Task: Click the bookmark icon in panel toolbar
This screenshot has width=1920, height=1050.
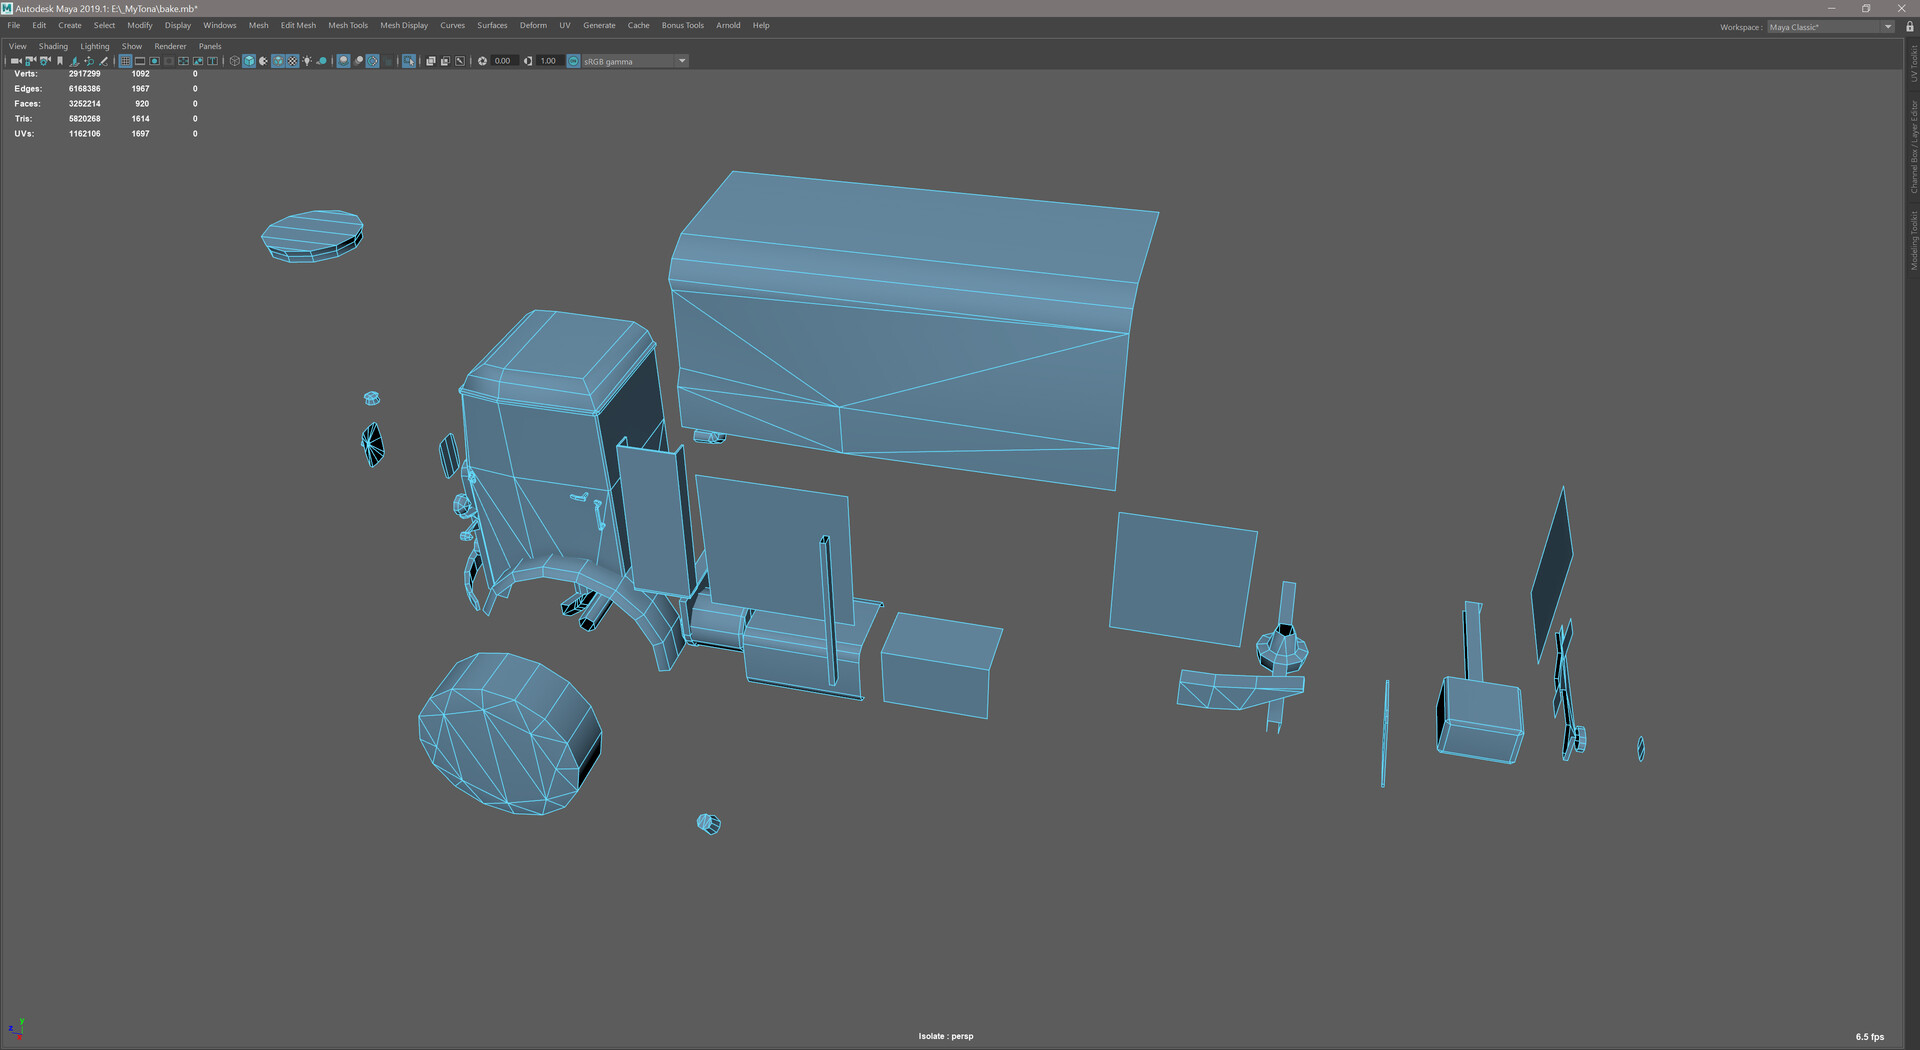Action: [x=60, y=61]
